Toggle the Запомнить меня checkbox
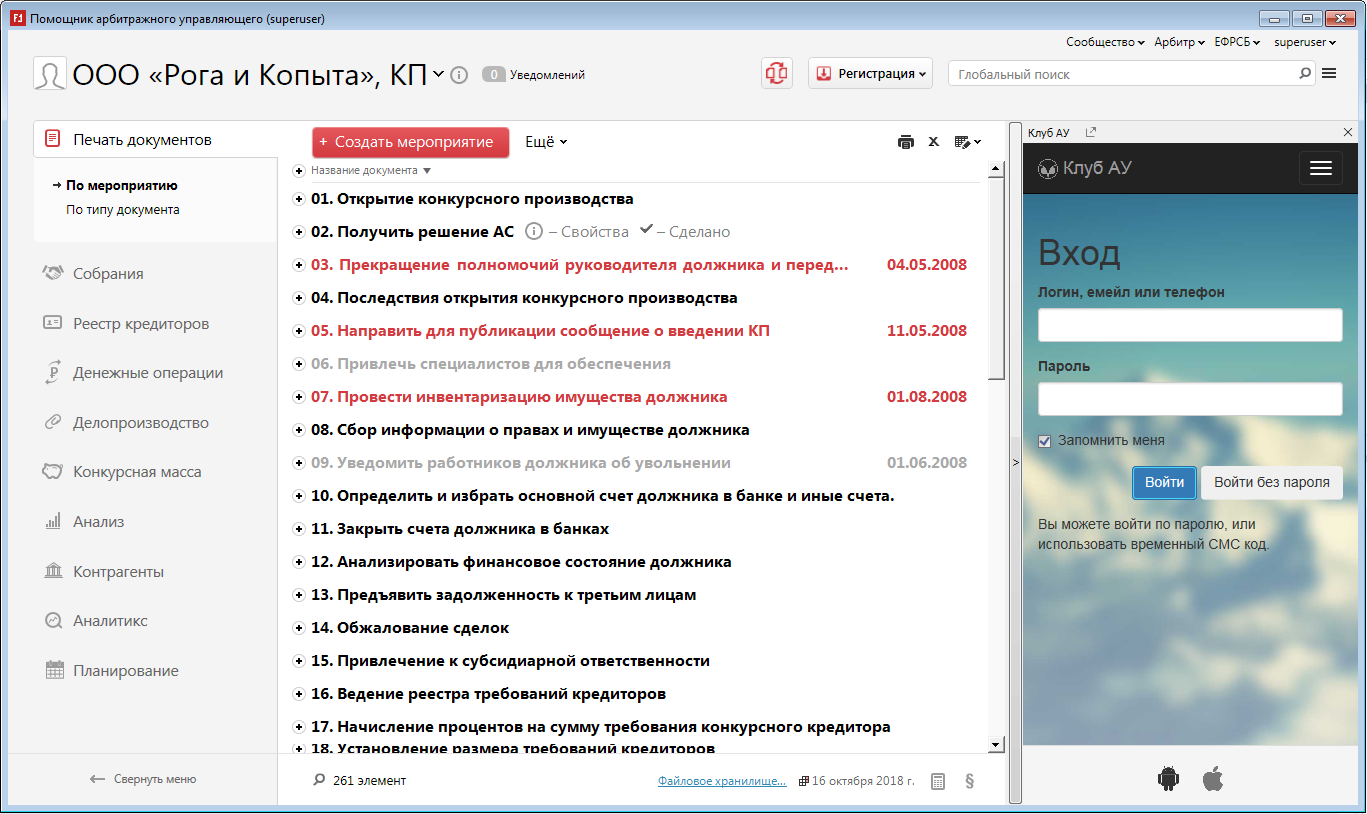This screenshot has height=814, width=1367. coord(1045,441)
